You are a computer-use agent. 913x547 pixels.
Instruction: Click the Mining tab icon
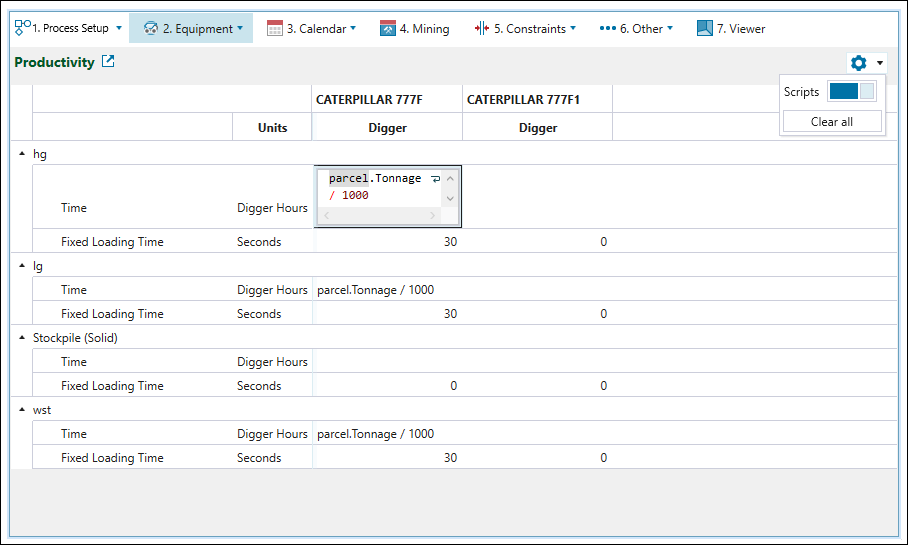point(388,28)
